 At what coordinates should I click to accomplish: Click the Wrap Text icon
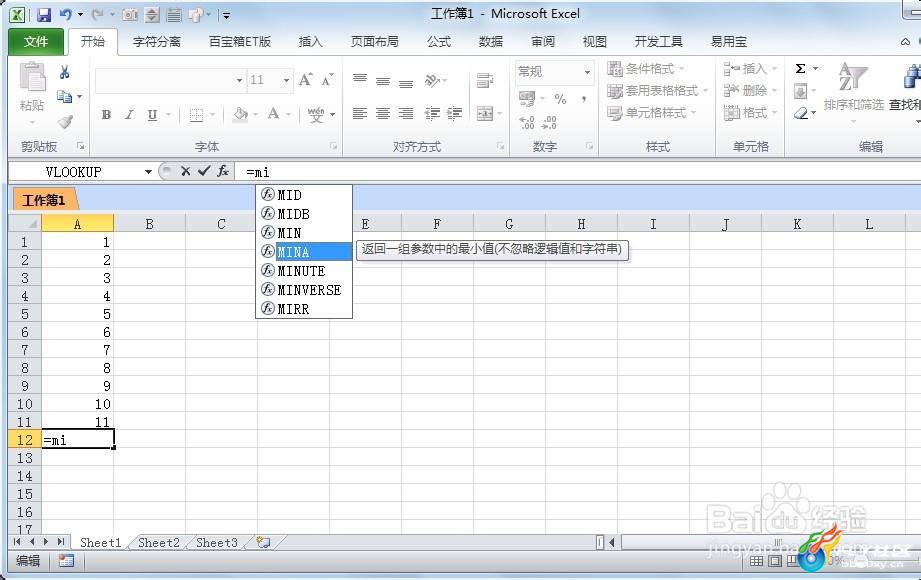[x=485, y=80]
